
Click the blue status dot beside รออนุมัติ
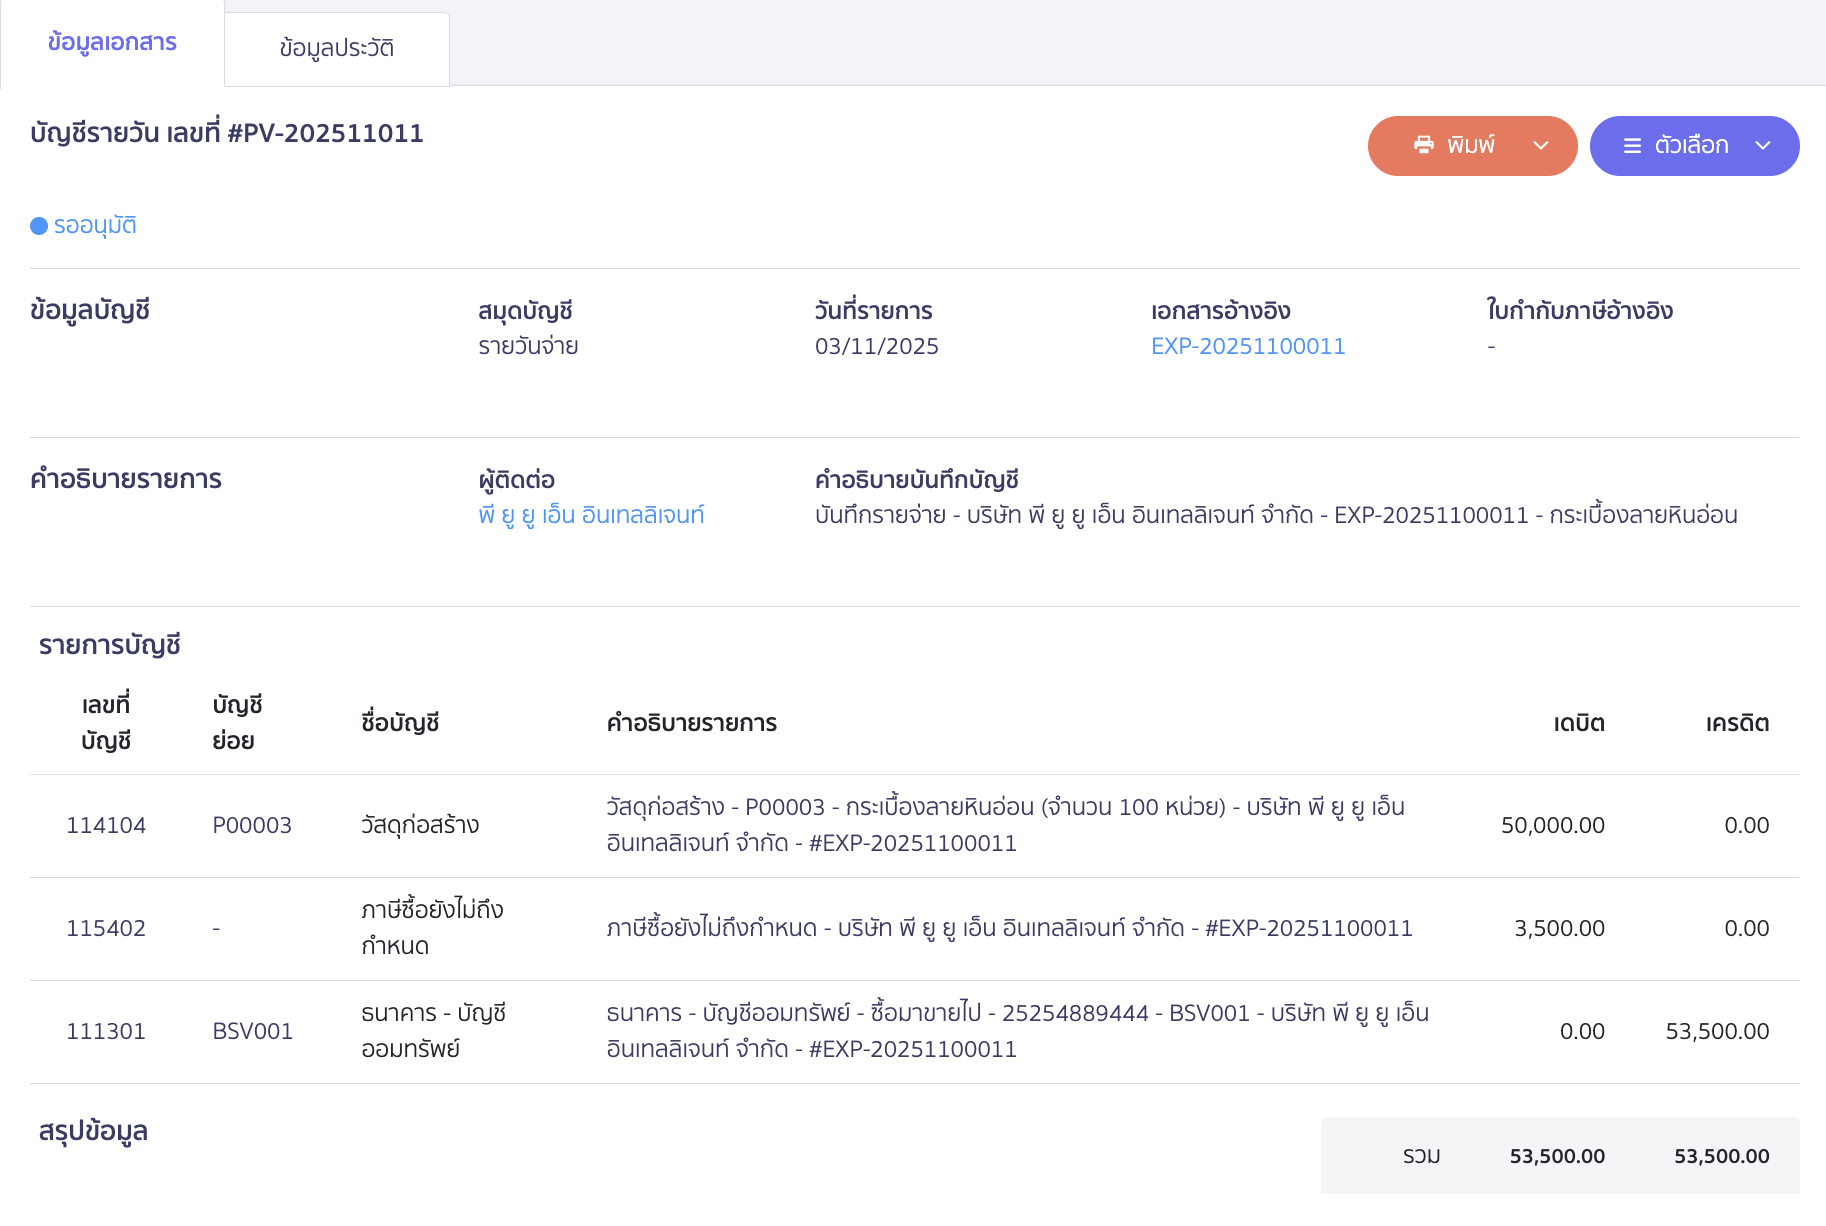pyautogui.click(x=37, y=226)
